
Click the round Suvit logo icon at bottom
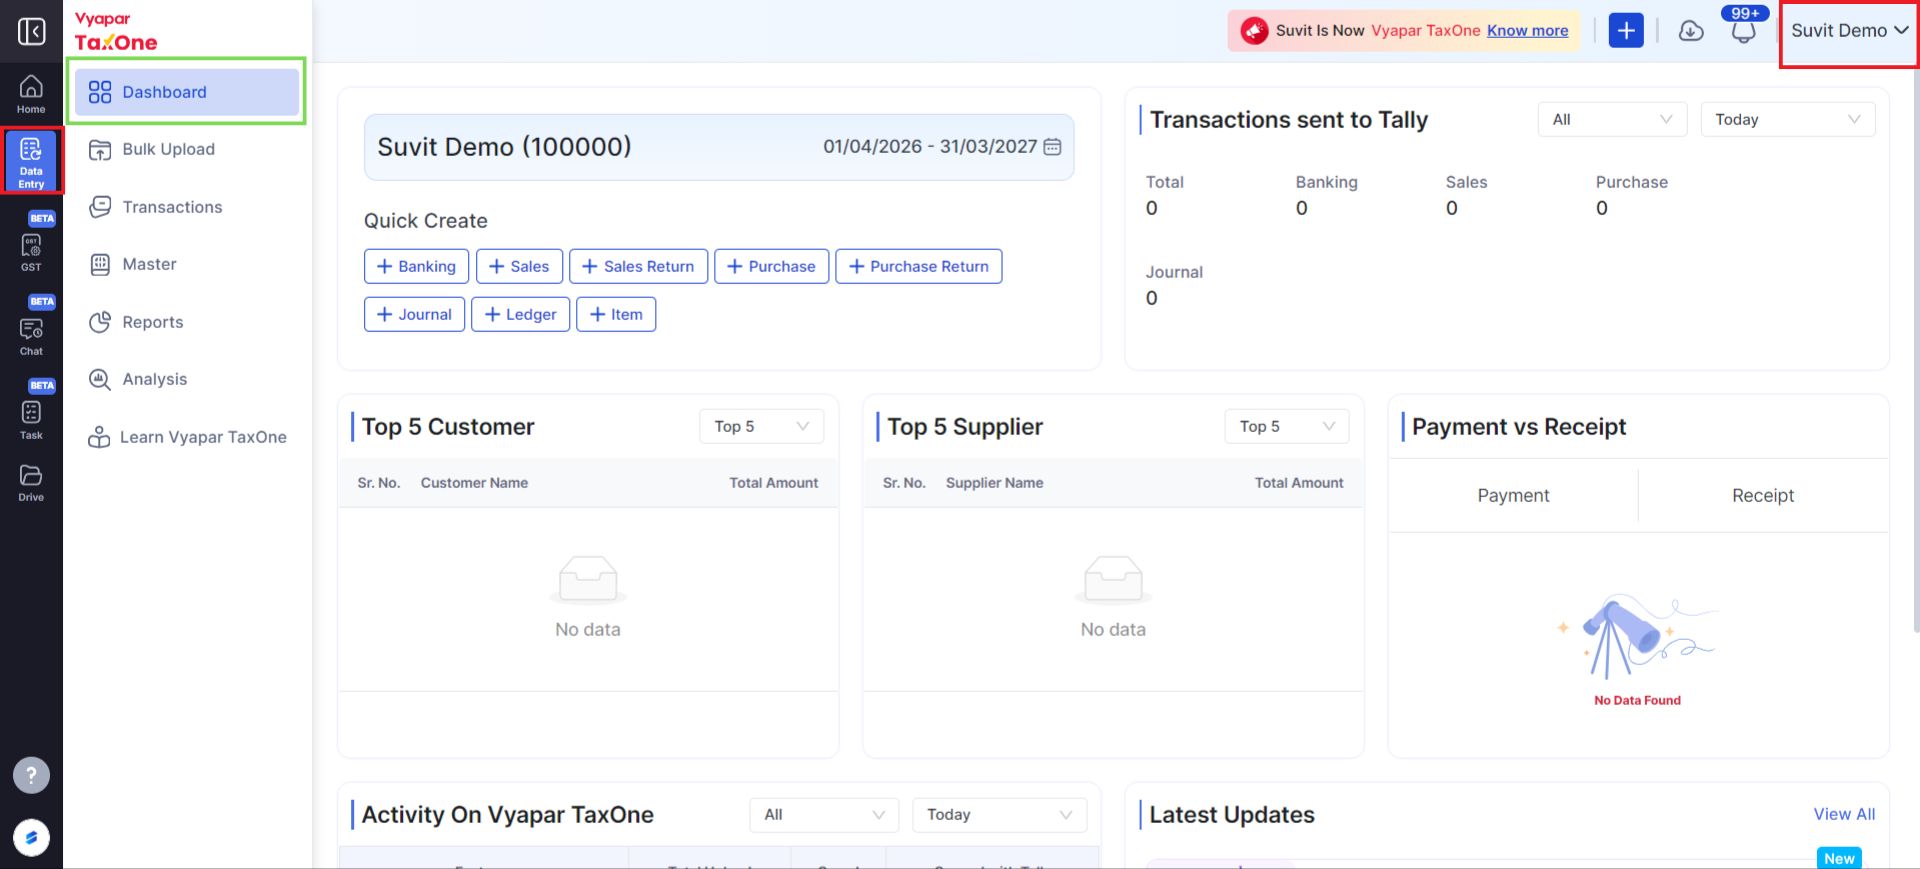[x=31, y=838]
